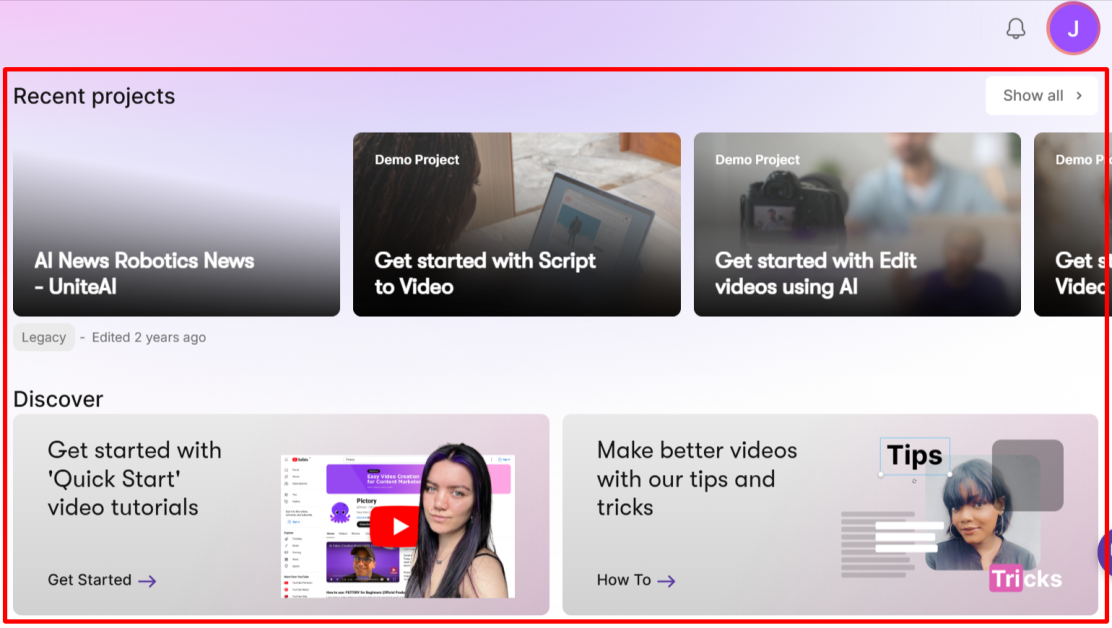Open the tips and tricks card

point(830,515)
